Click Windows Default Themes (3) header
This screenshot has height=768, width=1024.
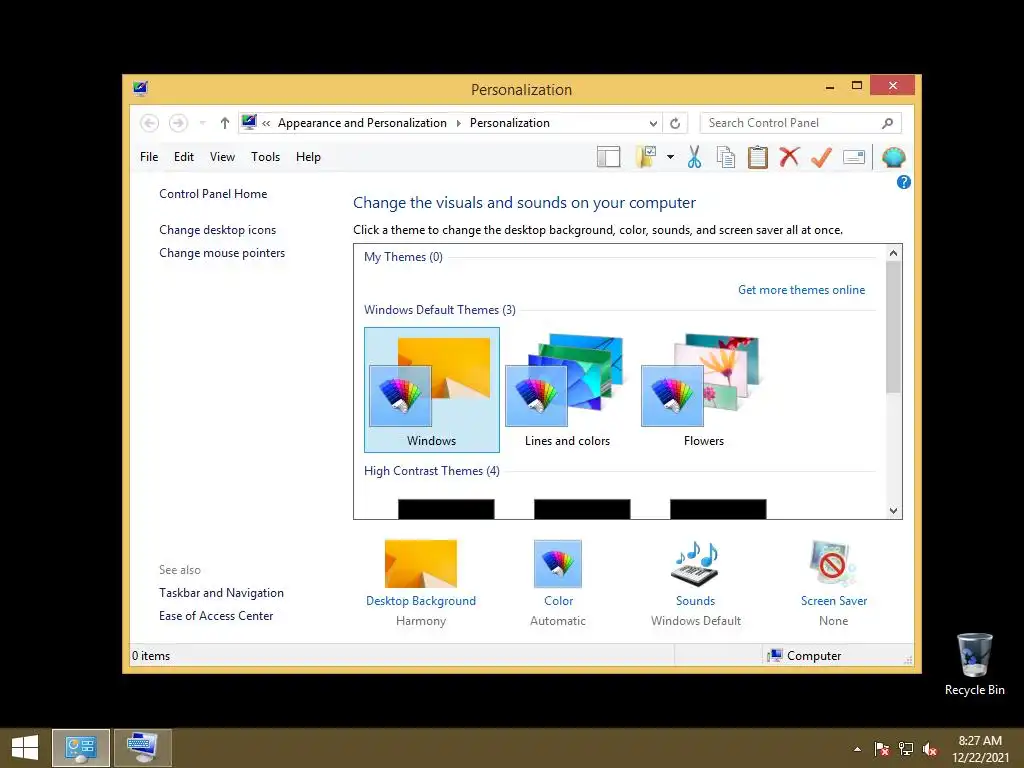click(x=440, y=310)
